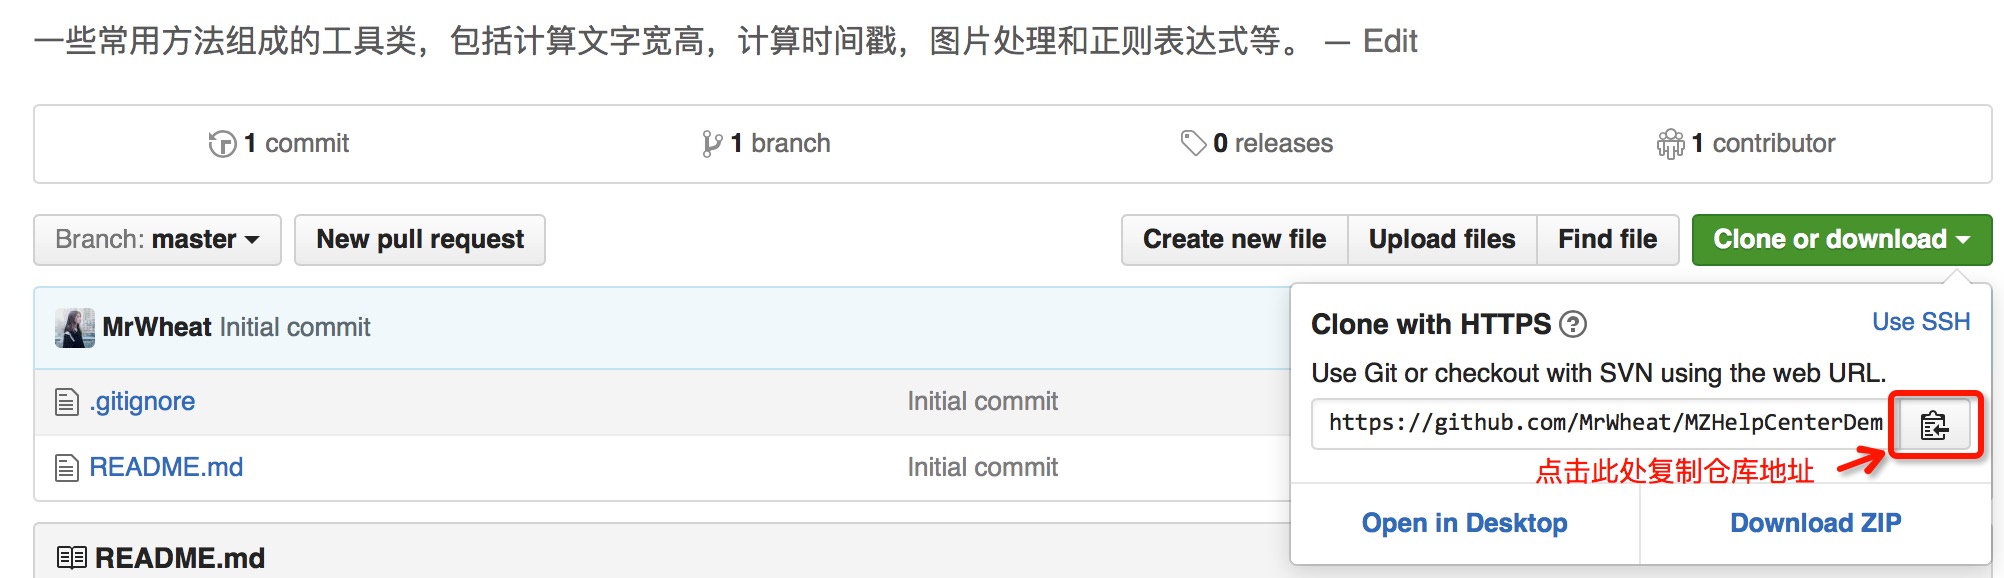Viewport: 2004px width, 578px height.
Task: Click the help question mark icon
Action: click(1573, 324)
